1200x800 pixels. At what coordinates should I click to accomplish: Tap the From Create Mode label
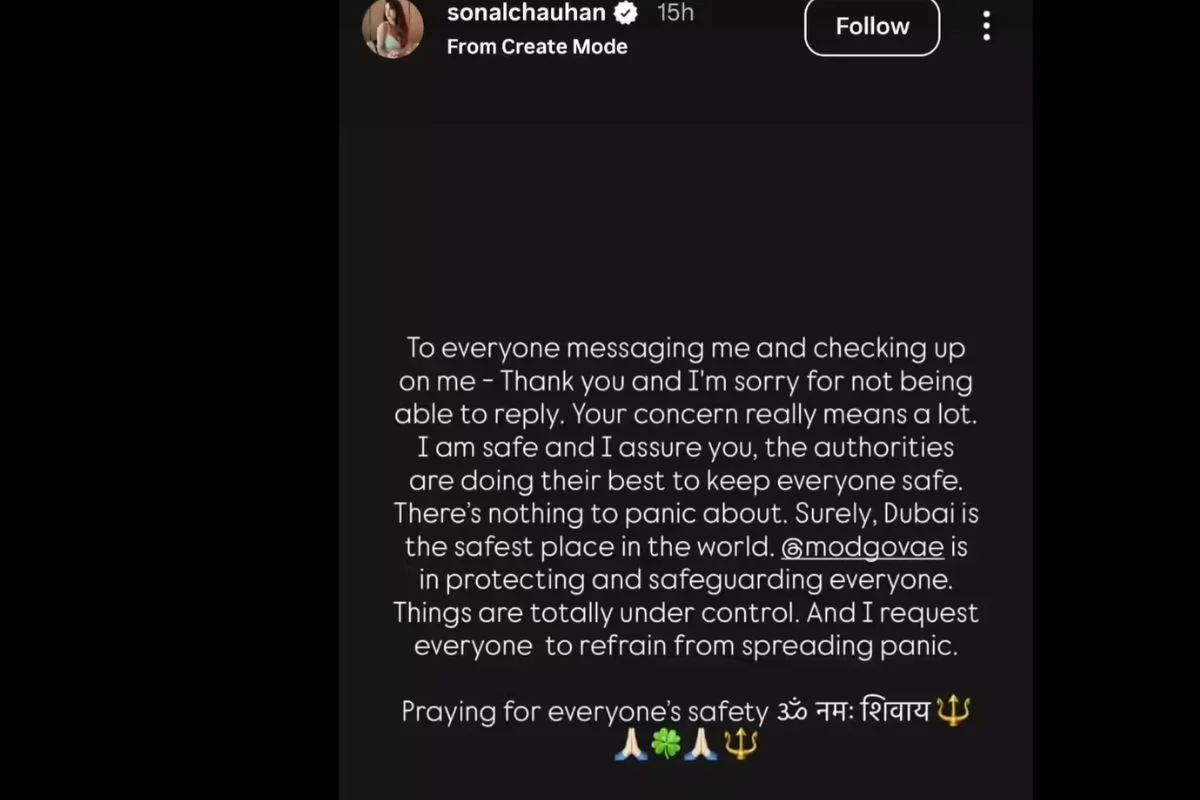click(x=537, y=47)
